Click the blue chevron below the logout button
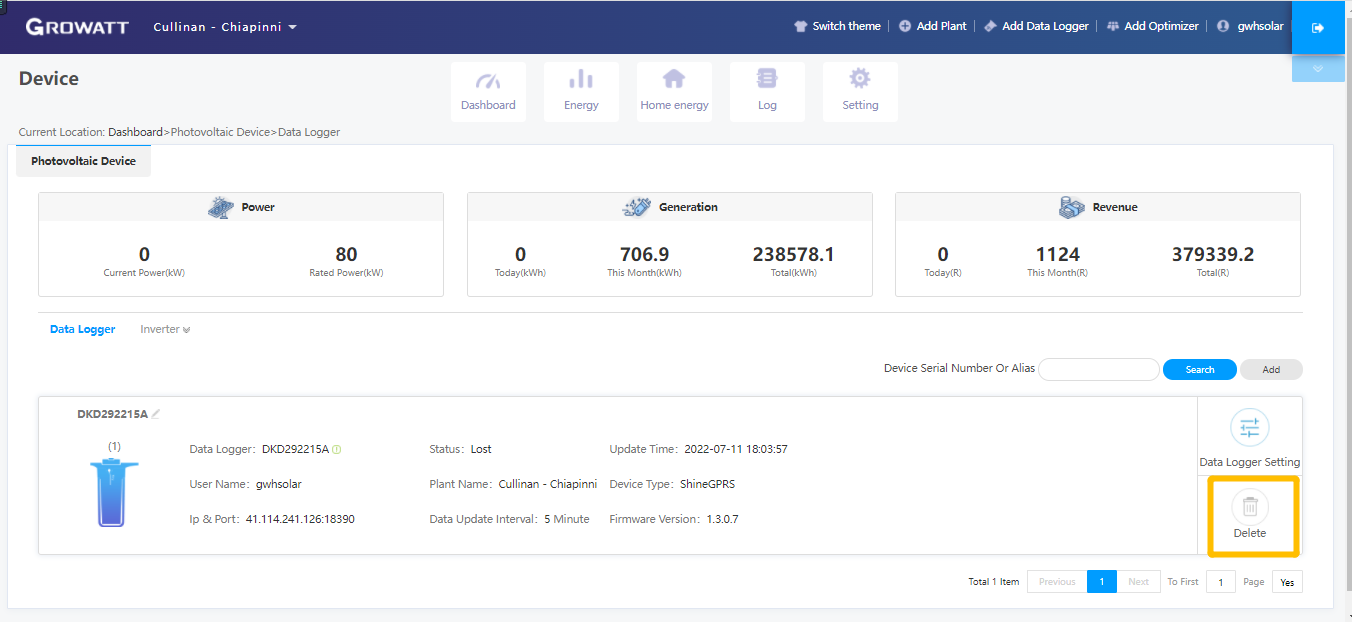 [x=1318, y=67]
